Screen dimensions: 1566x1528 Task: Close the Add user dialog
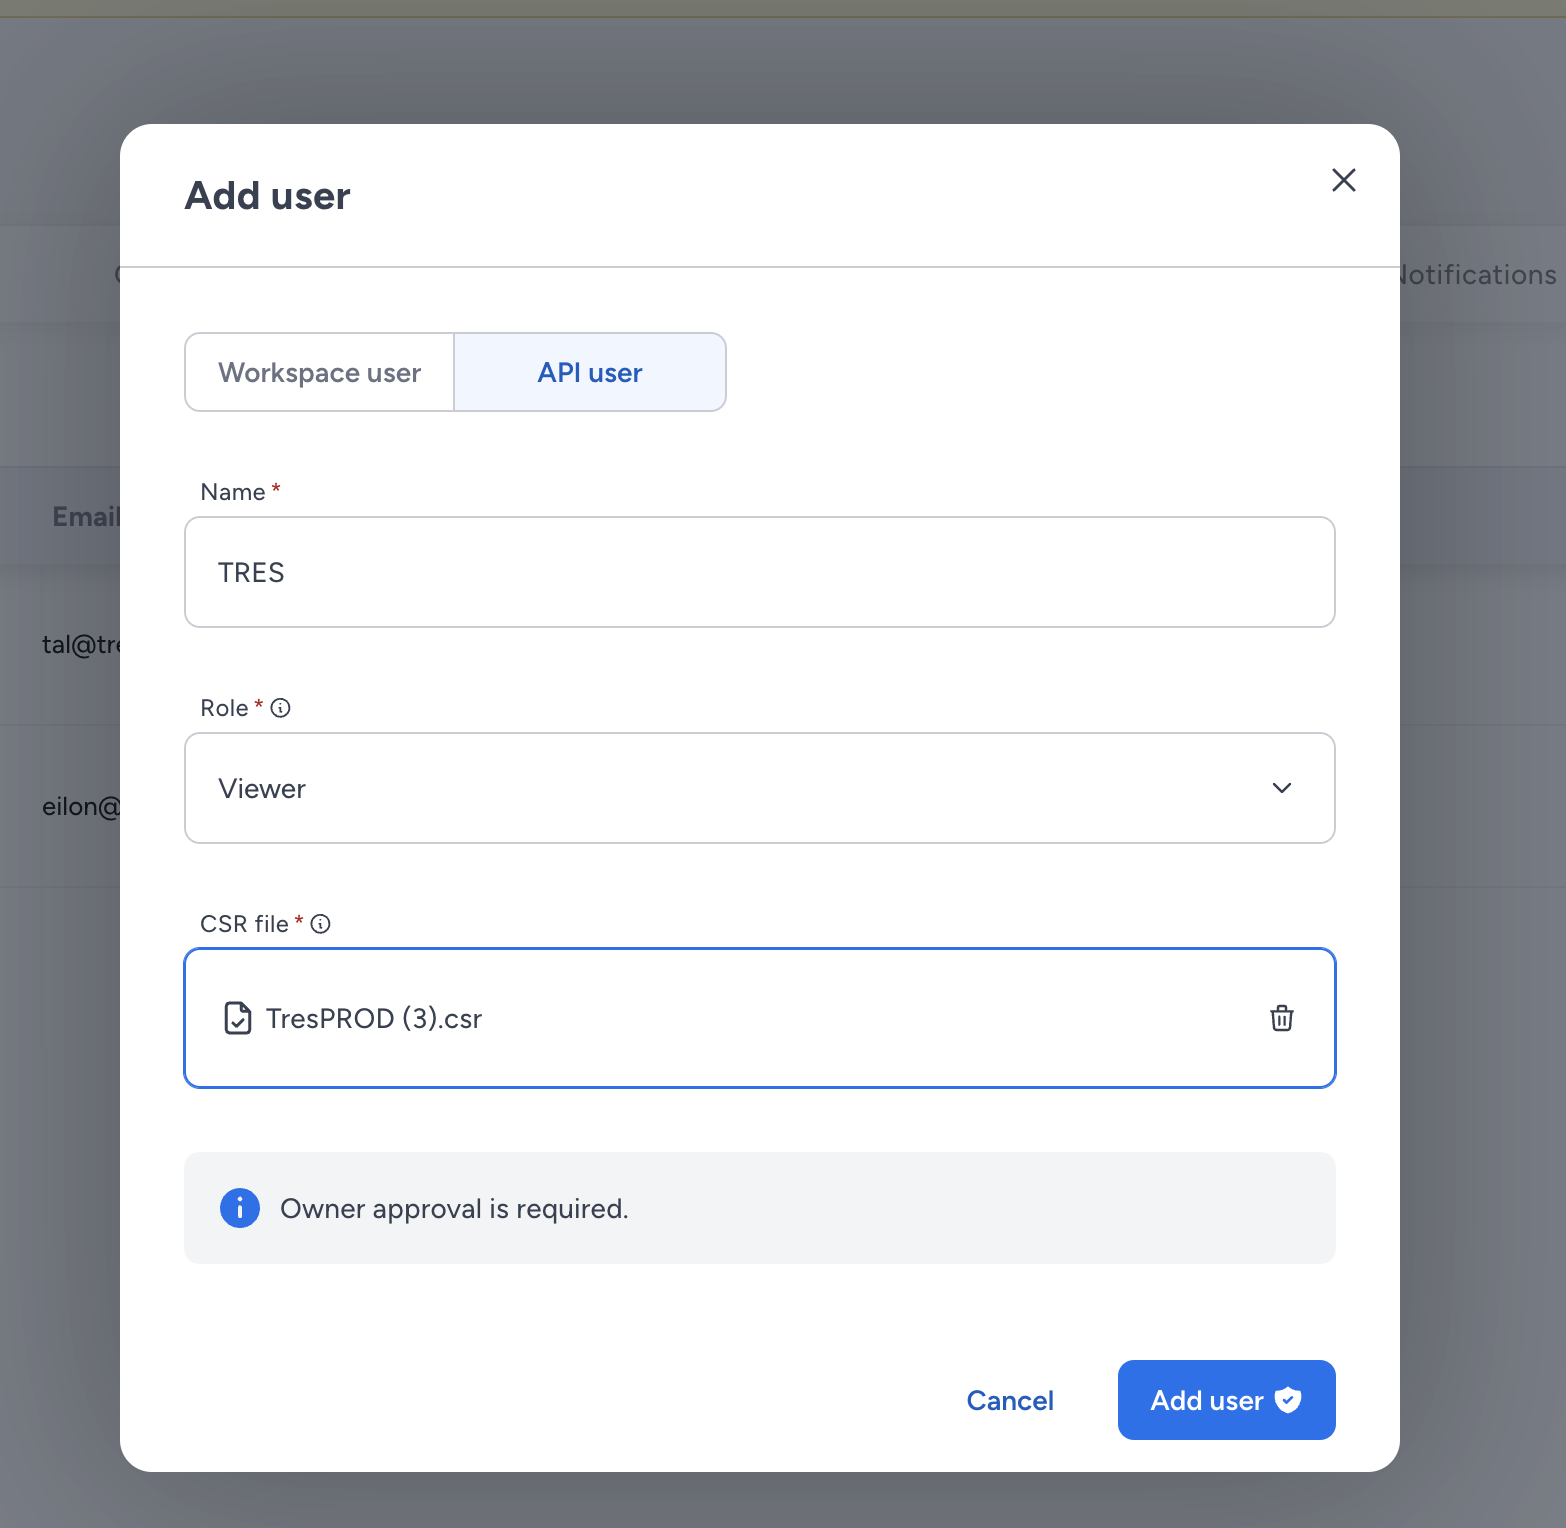click(1343, 180)
